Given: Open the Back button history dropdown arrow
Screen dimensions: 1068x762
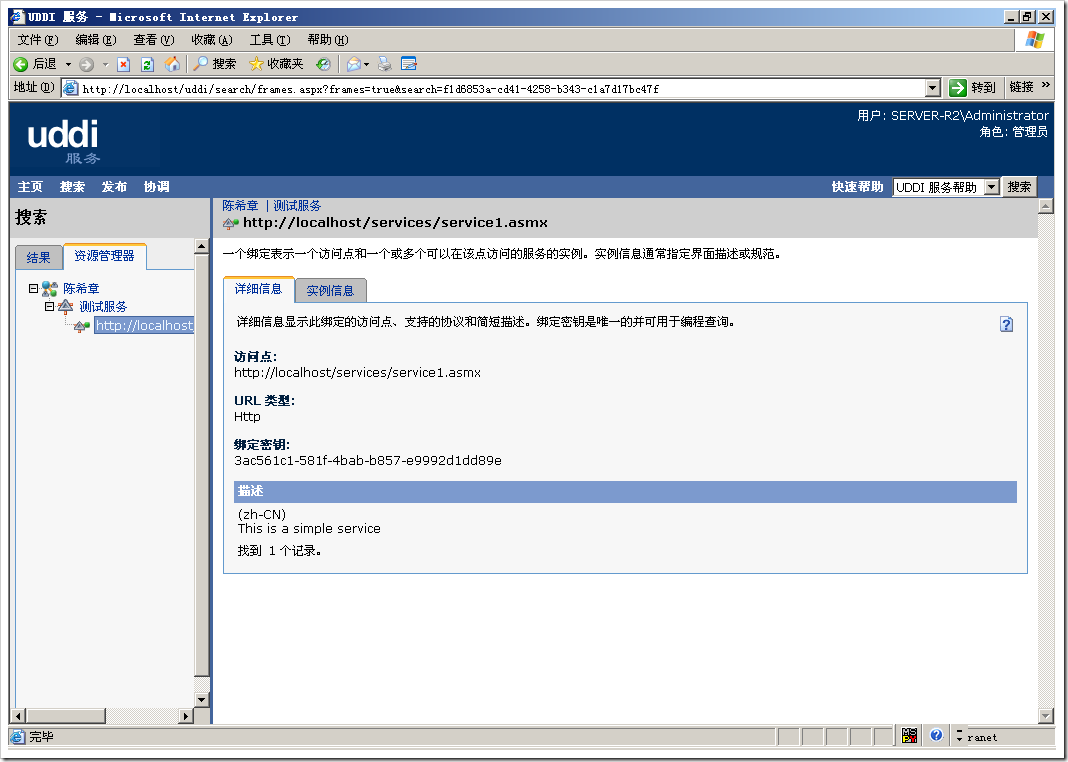Looking at the screenshot, I should click(68, 64).
